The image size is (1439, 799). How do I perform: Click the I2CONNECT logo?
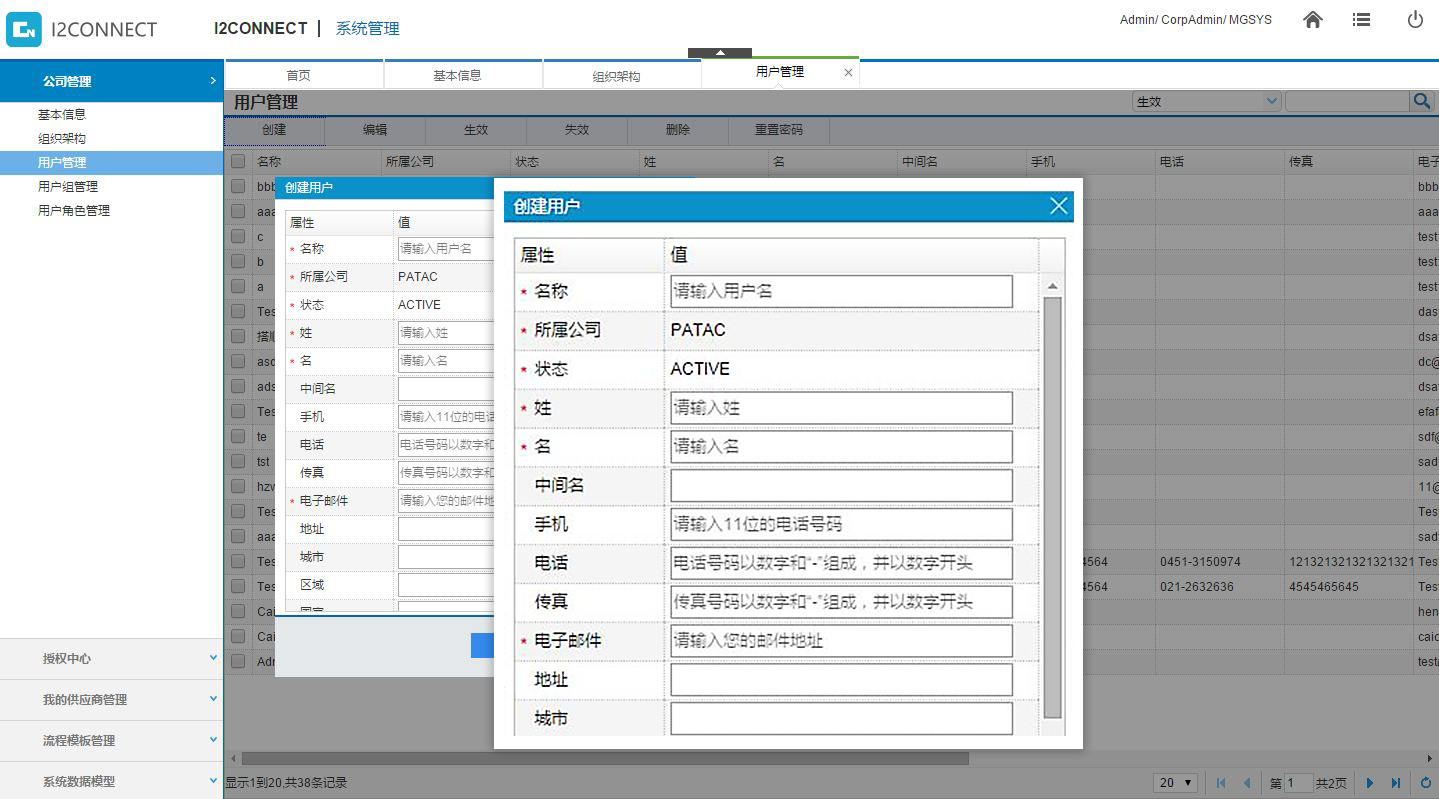(82, 29)
